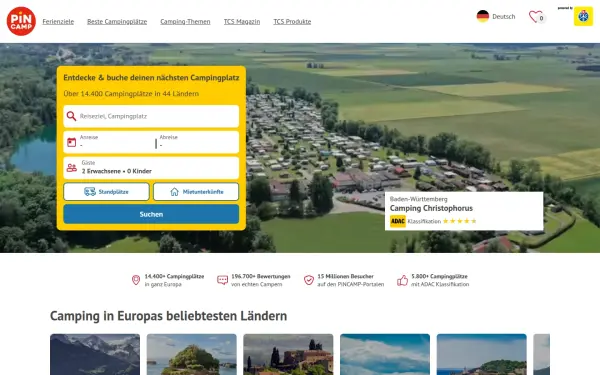Click the heading Entdecke & buche deinen nächsten Campingplatz
Screen dimensions: 600x375
[151, 78]
